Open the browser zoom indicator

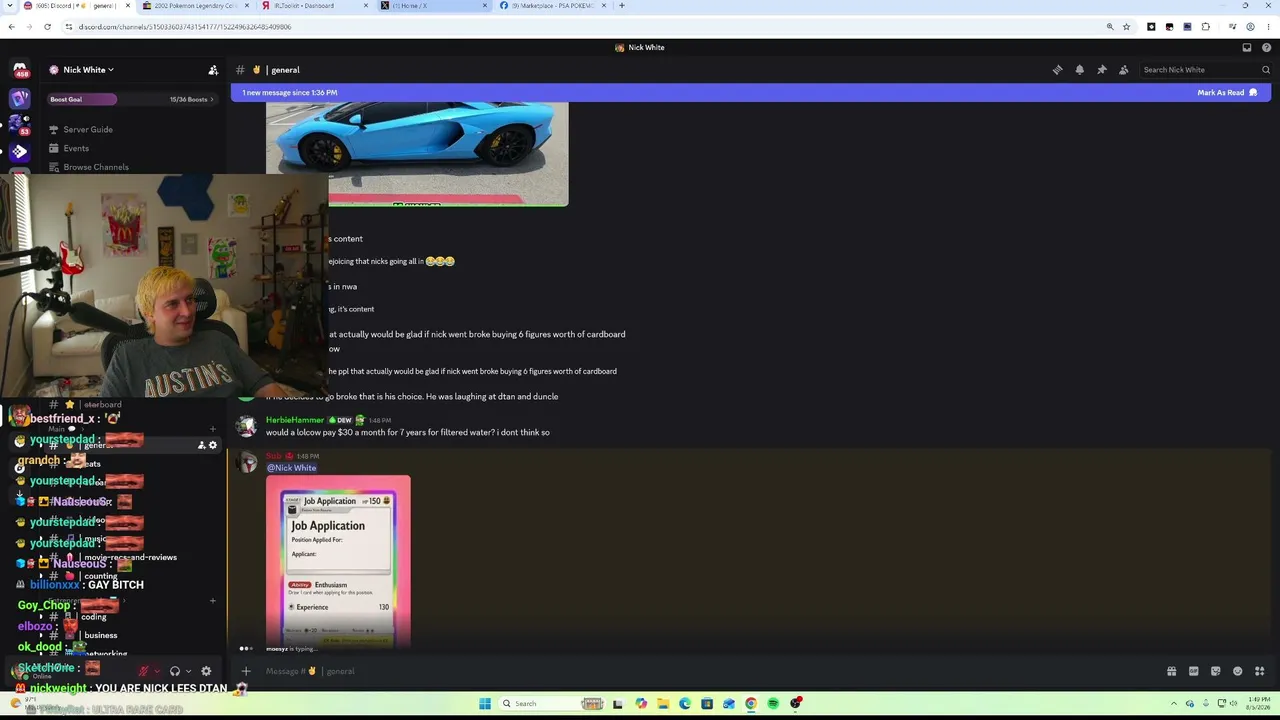point(1109,27)
